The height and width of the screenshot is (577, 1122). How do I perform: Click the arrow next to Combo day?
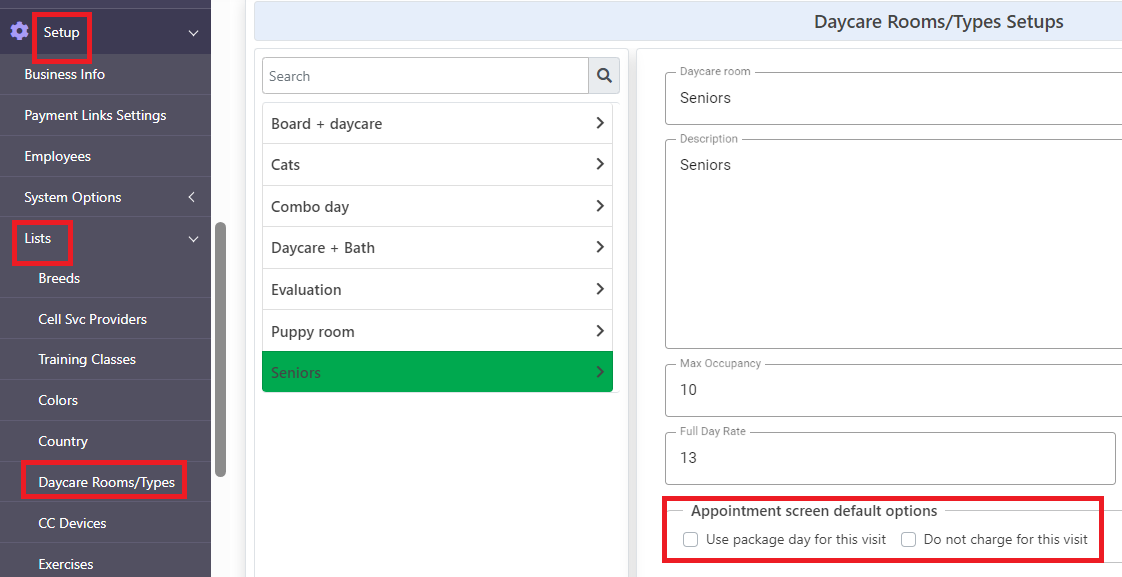click(x=600, y=206)
